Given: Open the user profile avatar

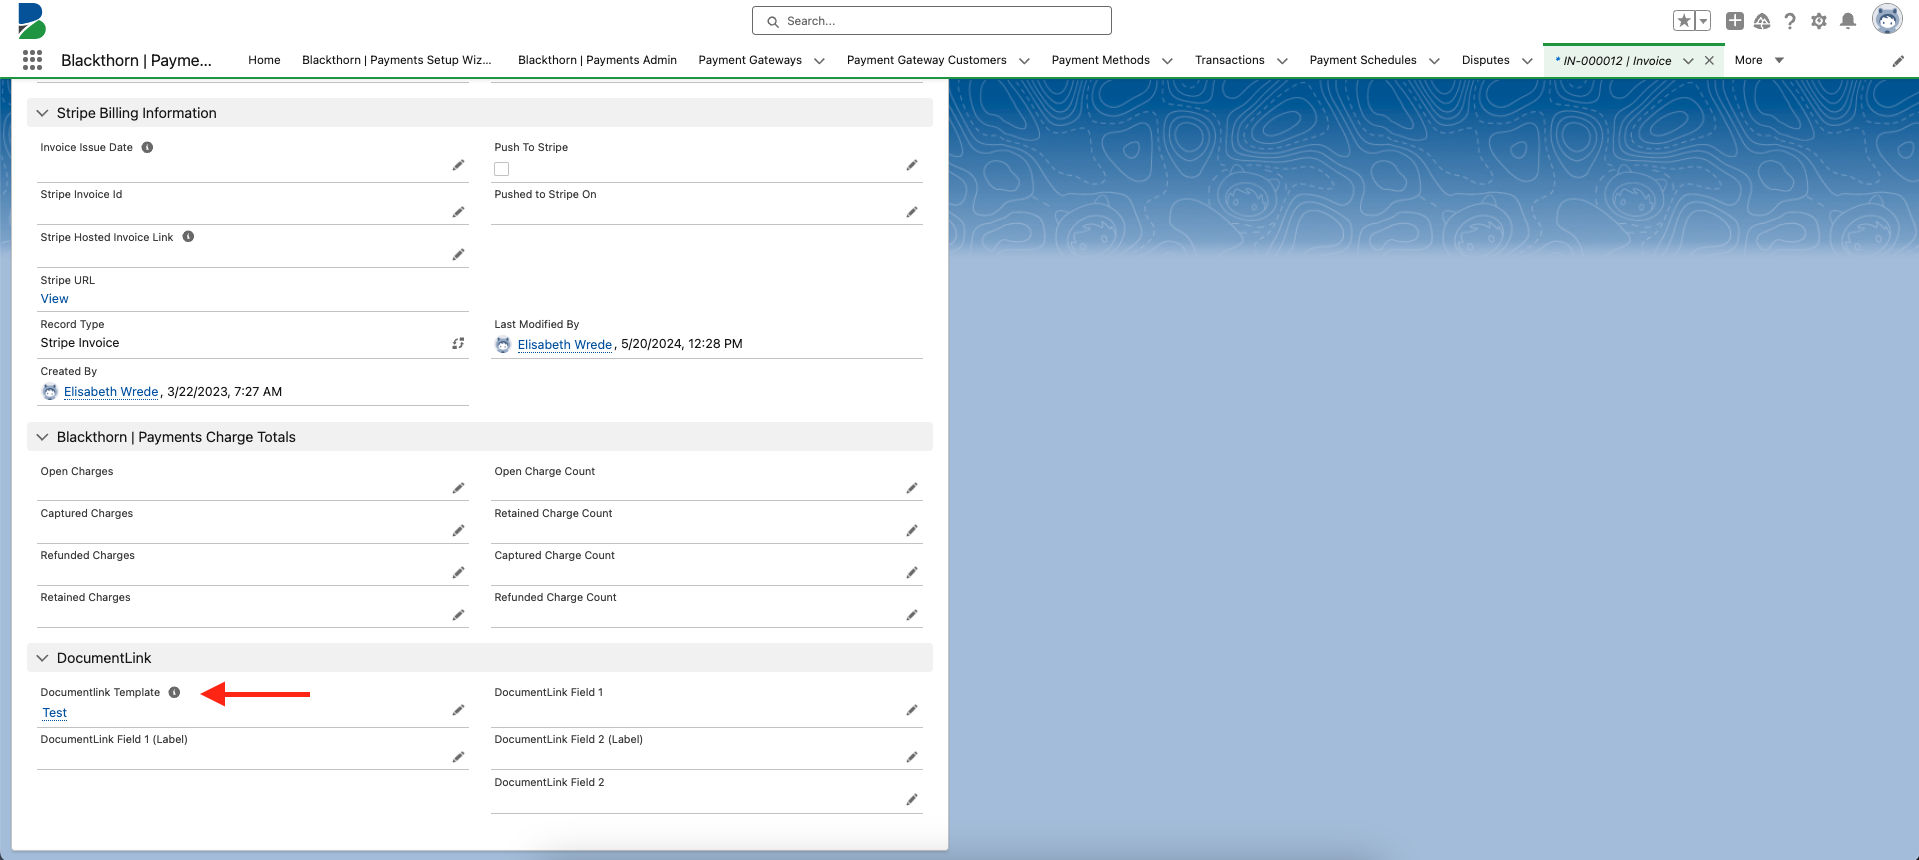Looking at the screenshot, I should tap(1887, 19).
